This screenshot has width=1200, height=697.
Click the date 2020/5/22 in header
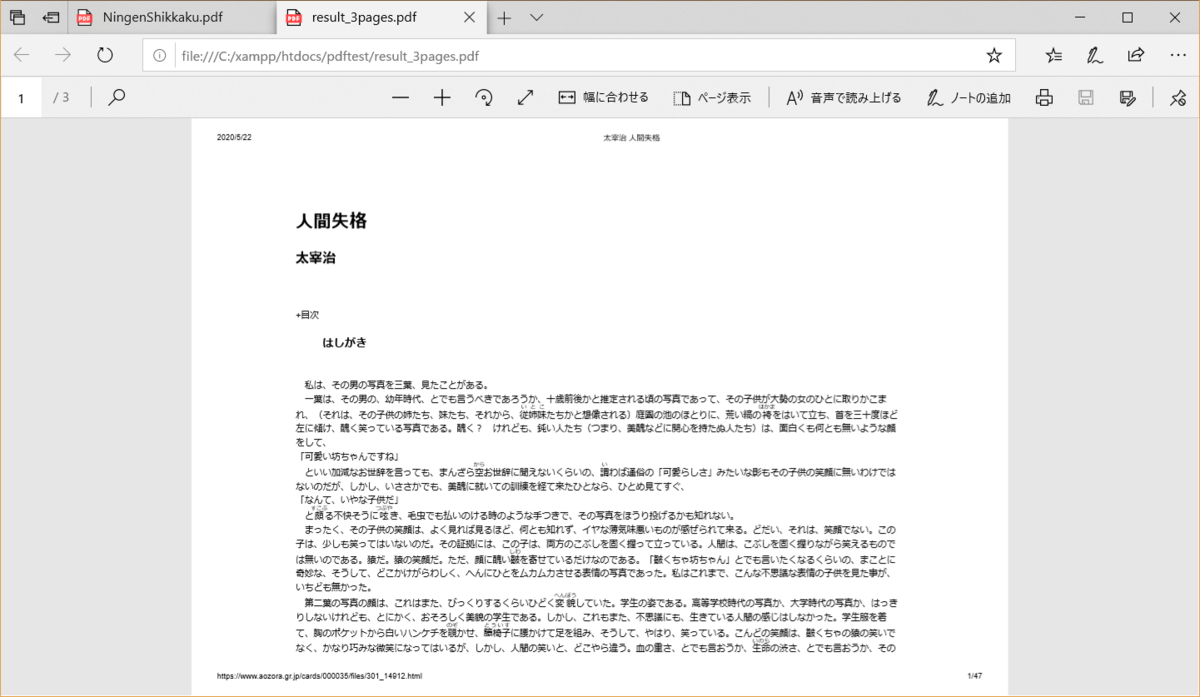(x=234, y=137)
